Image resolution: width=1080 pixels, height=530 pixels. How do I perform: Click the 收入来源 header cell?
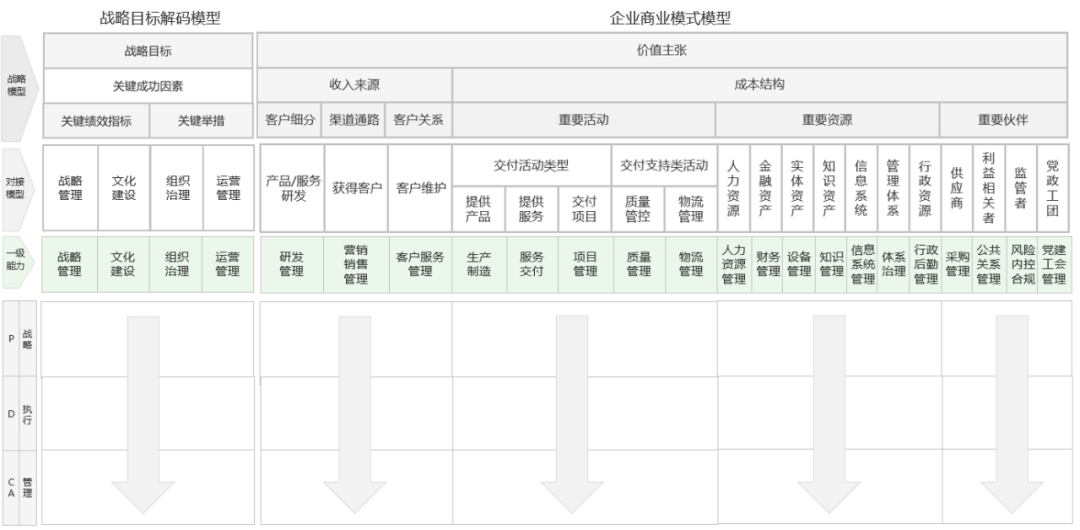(354, 85)
